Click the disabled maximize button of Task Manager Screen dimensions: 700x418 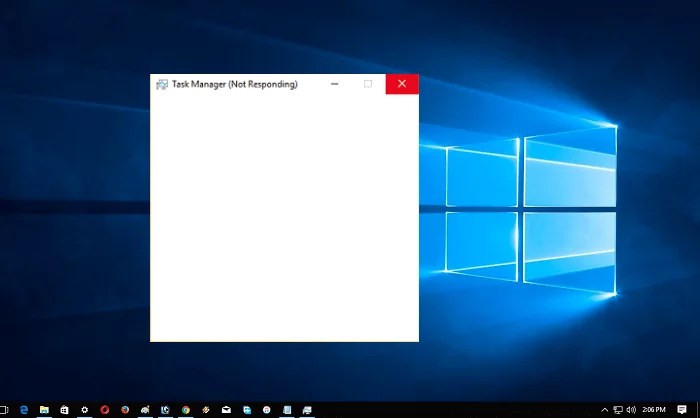(368, 84)
